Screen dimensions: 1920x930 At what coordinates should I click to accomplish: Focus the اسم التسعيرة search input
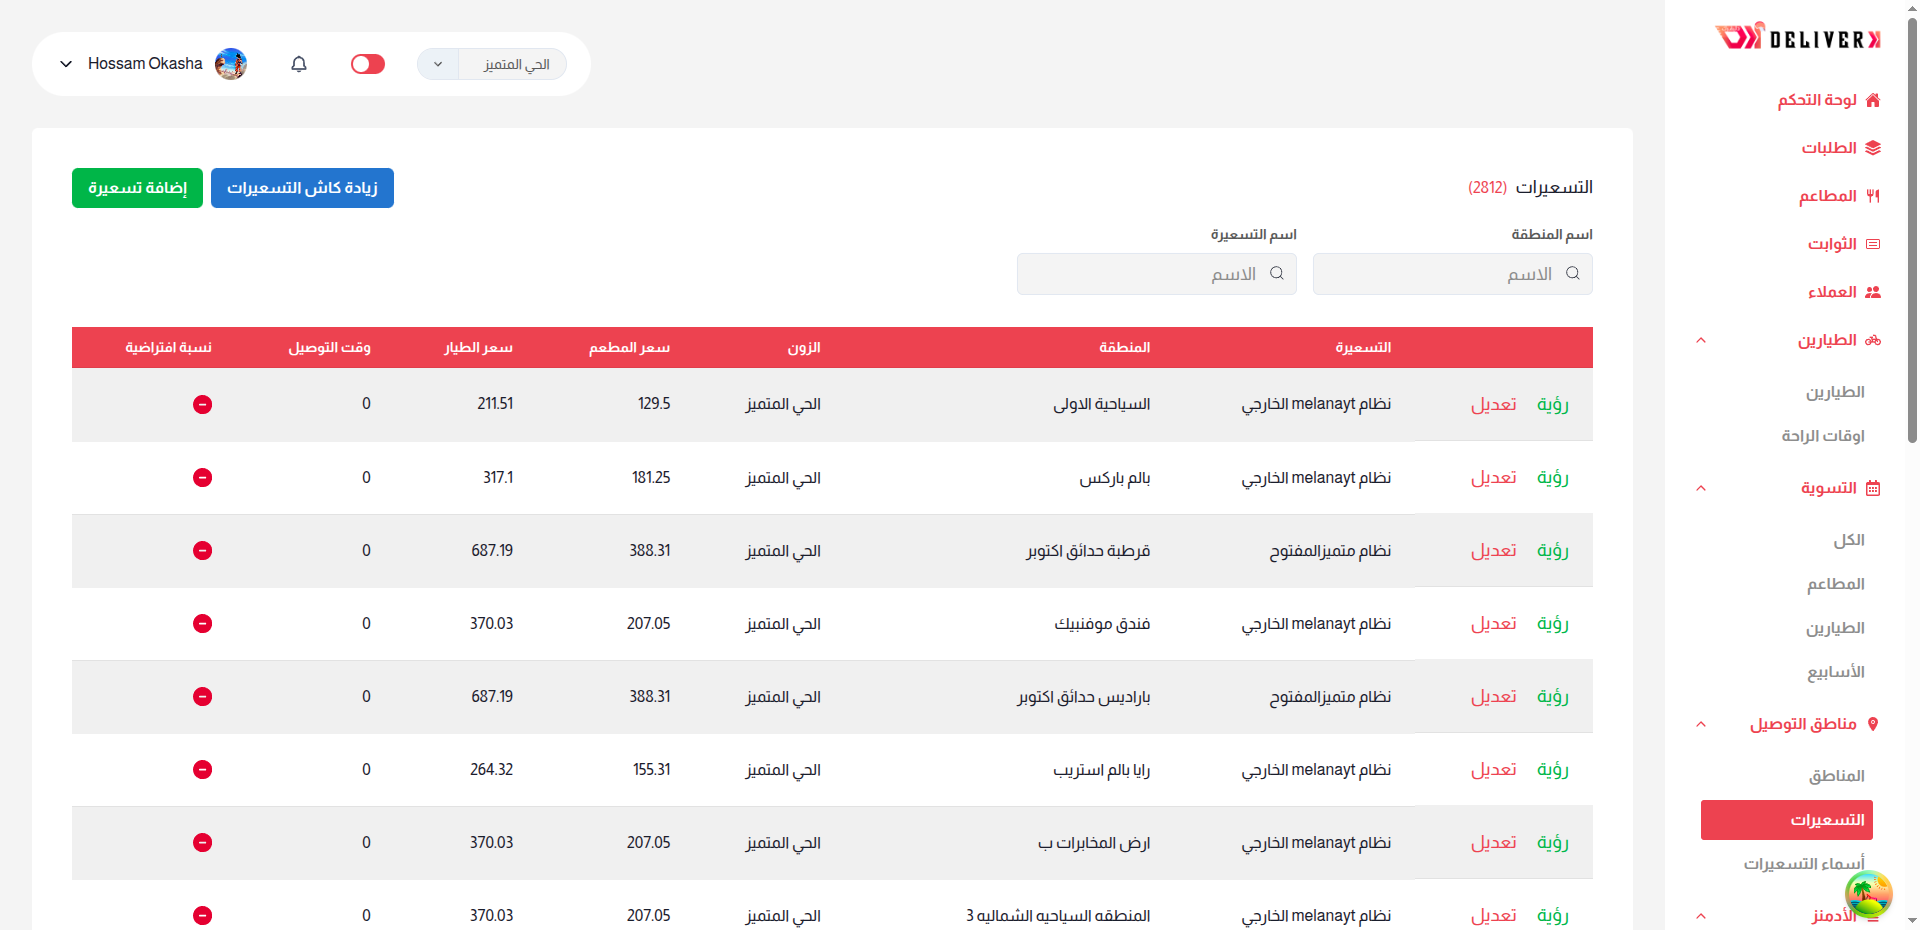[1140, 274]
